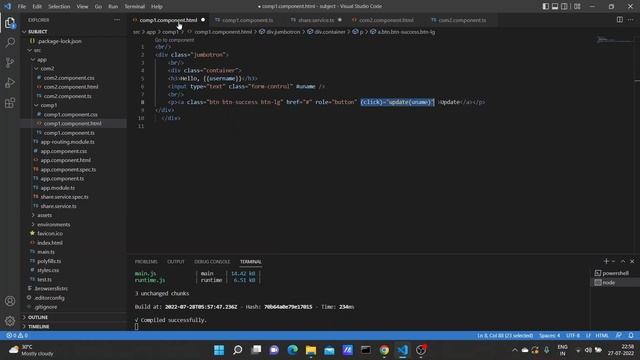Customize layout icon in title bar
640x360 pixels.
point(577,6)
